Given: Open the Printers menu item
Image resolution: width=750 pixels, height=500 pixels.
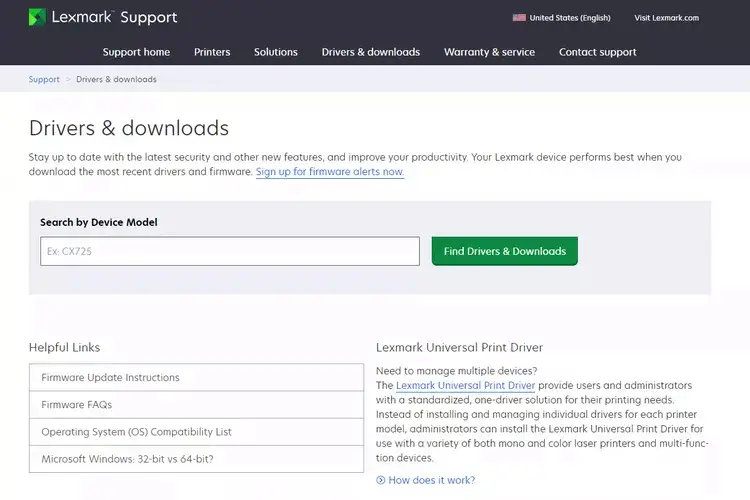Looking at the screenshot, I should pos(212,52).
